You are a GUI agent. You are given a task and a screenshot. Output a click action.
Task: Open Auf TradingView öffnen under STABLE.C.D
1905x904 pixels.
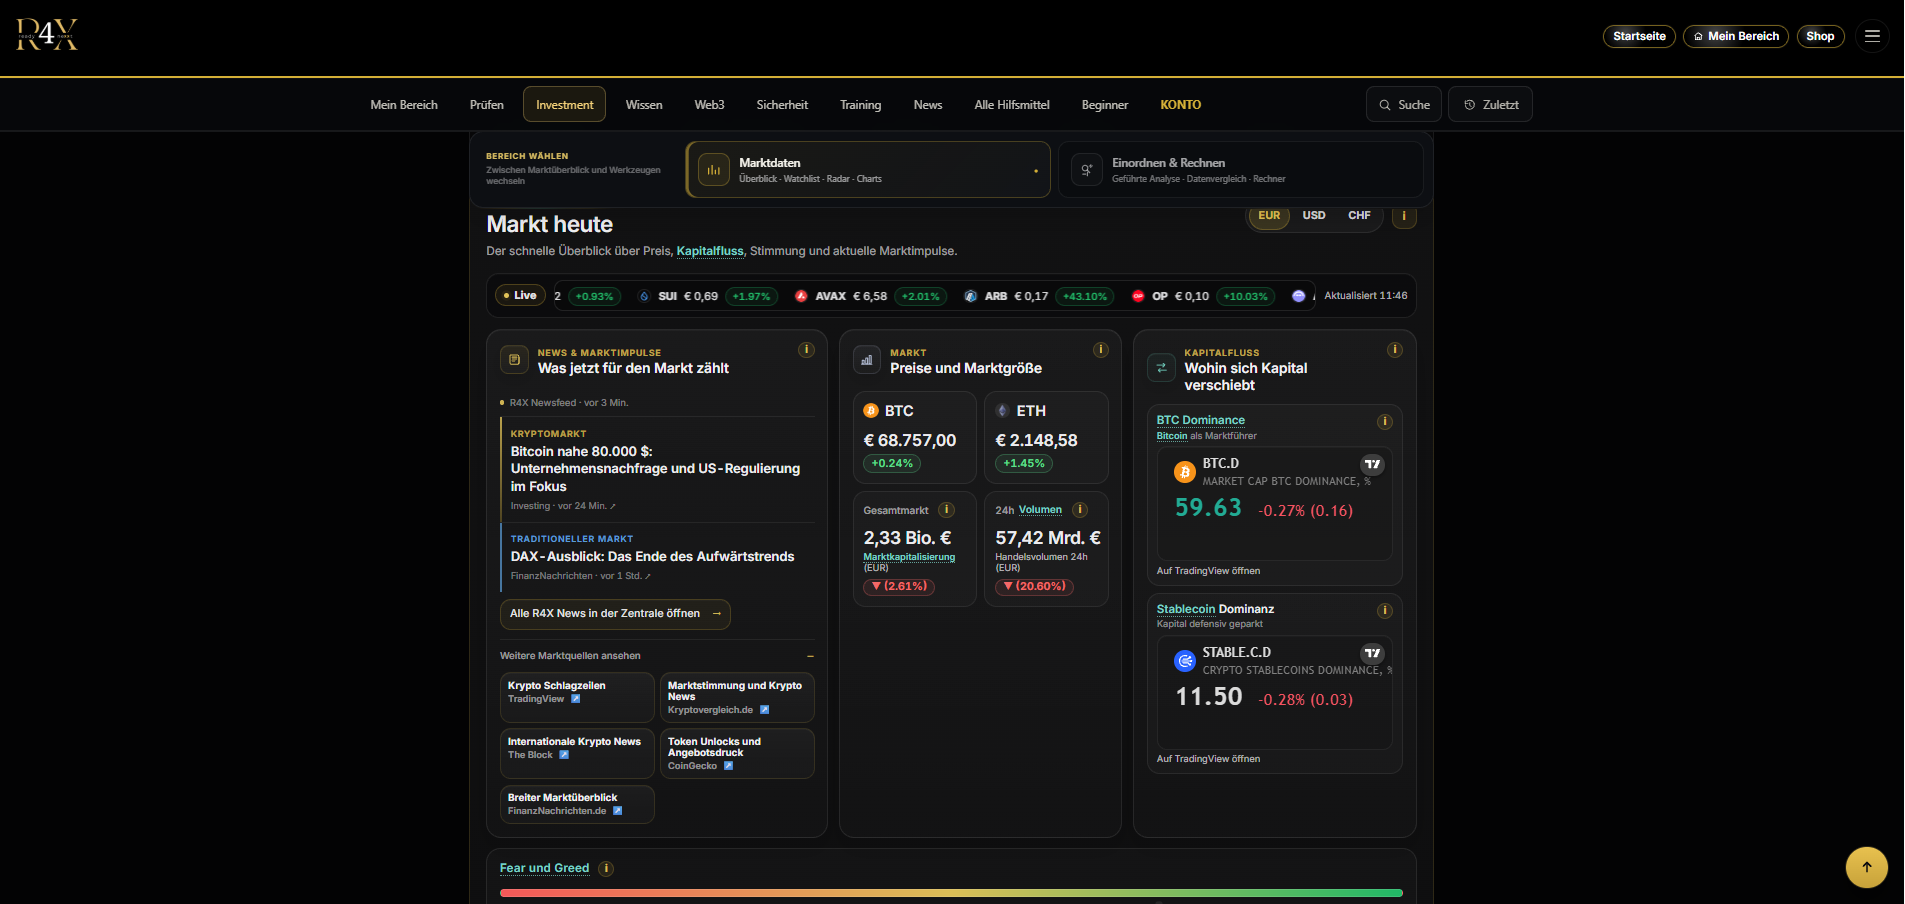pyautogui.click(x=1208, y=759)
